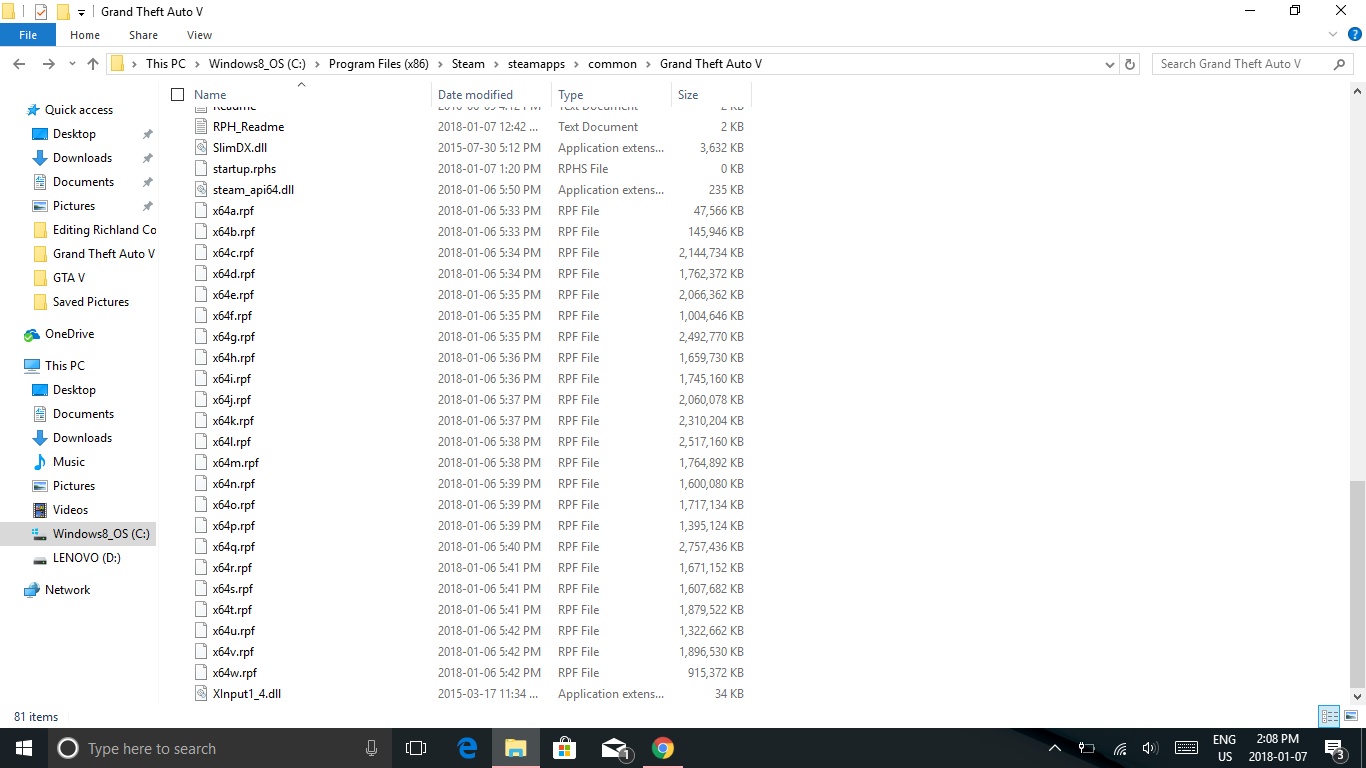Open Saved Pictures folder in Quick access
This screenshot has height=768, width=1366.
click(x=91, y=302)
